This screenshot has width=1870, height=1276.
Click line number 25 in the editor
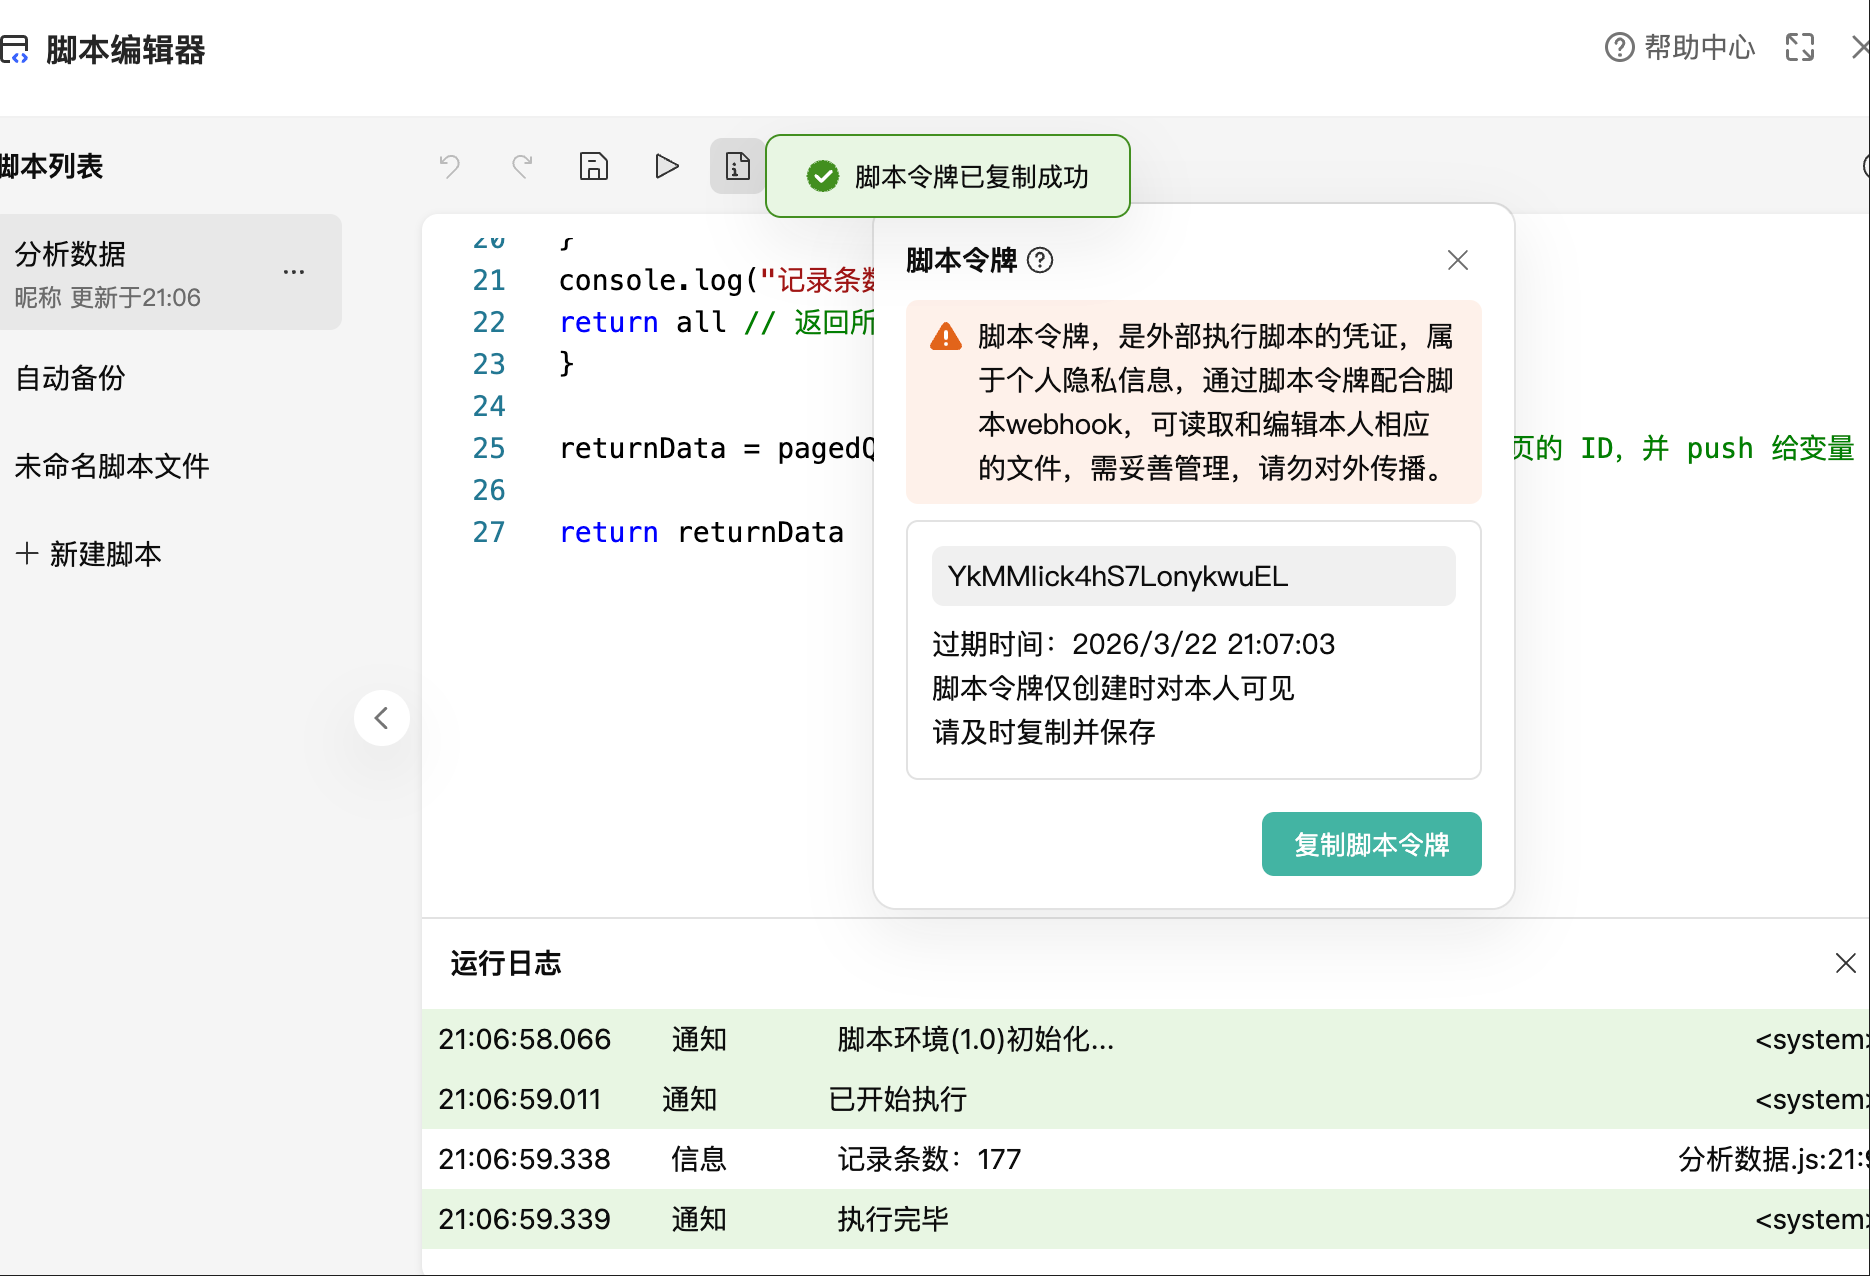489,448
